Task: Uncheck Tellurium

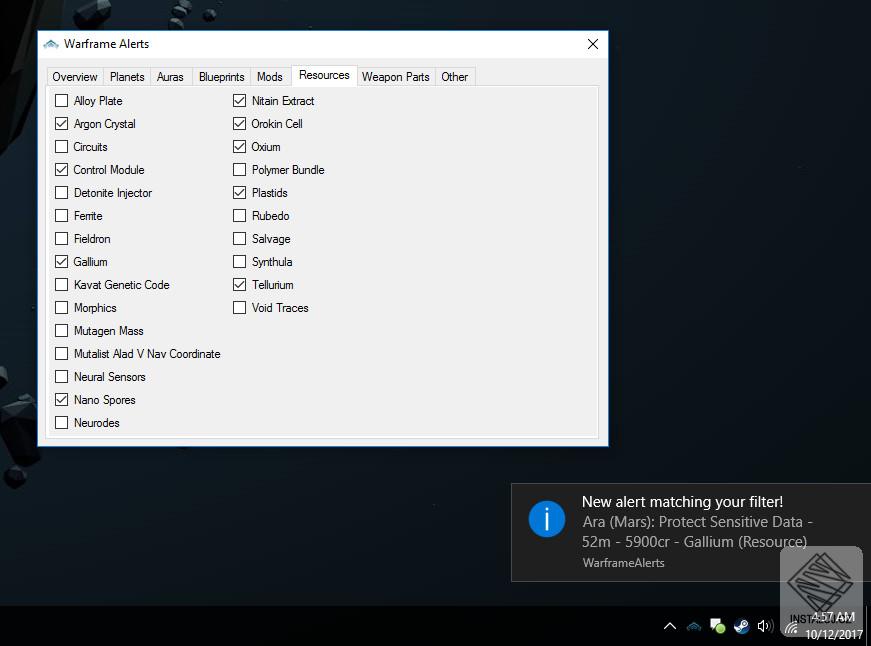Action: click(239, 285)
